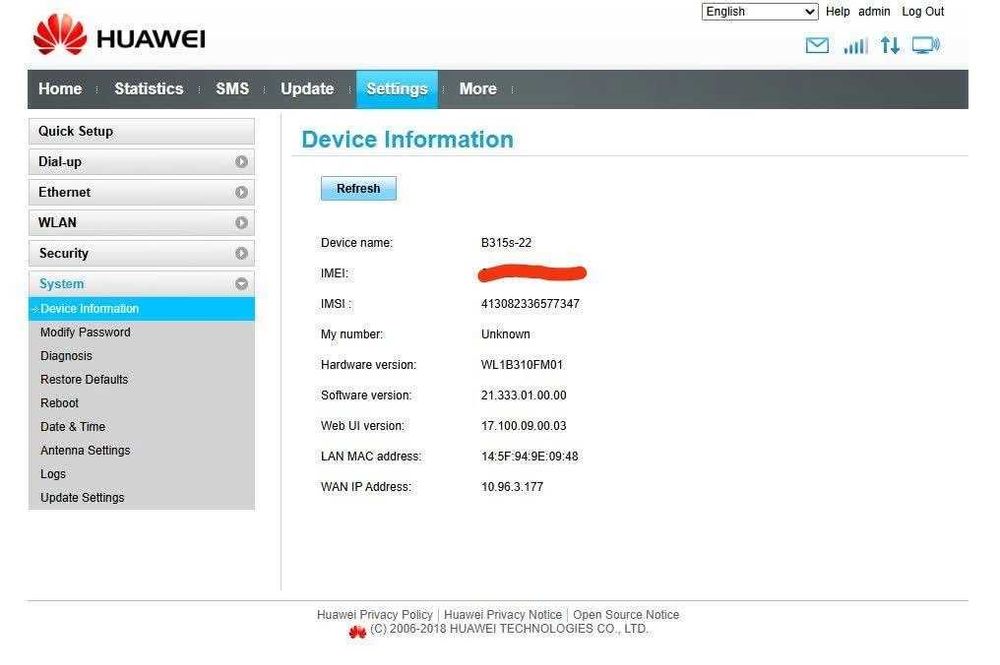
Task: Open the English language dropdown
Action: [760, 11]
